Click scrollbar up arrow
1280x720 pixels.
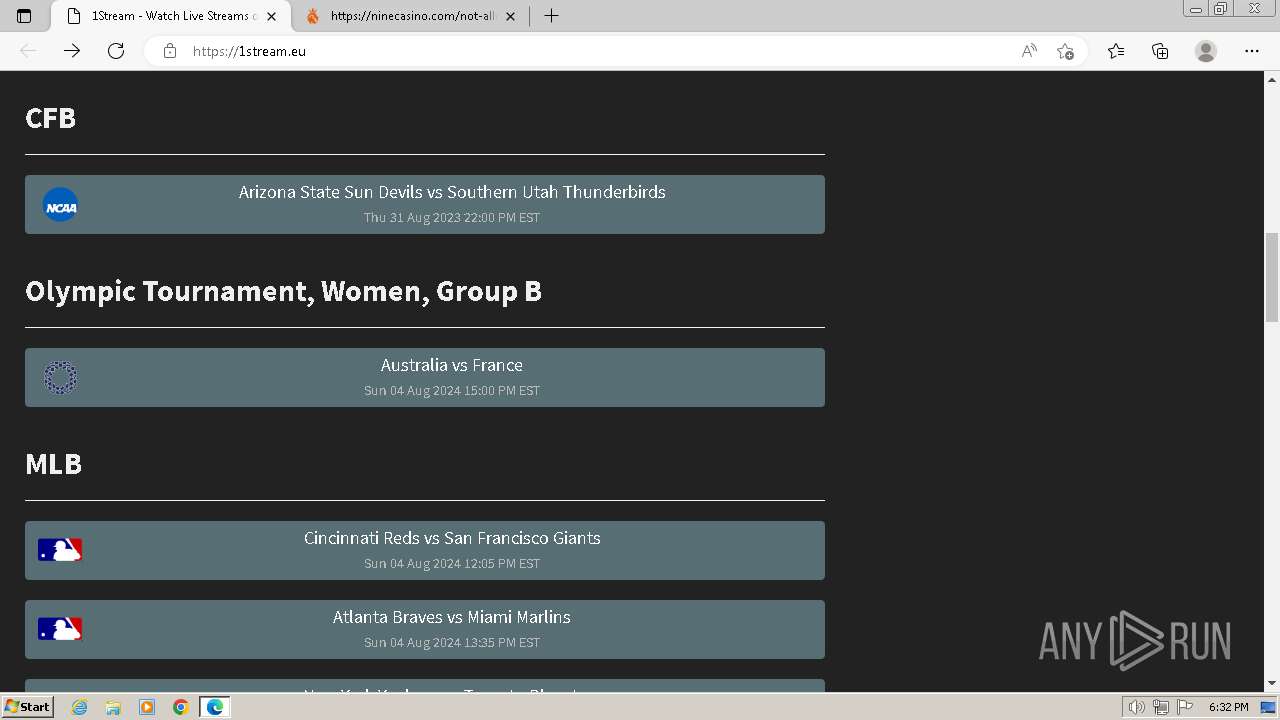point(1272,78)
